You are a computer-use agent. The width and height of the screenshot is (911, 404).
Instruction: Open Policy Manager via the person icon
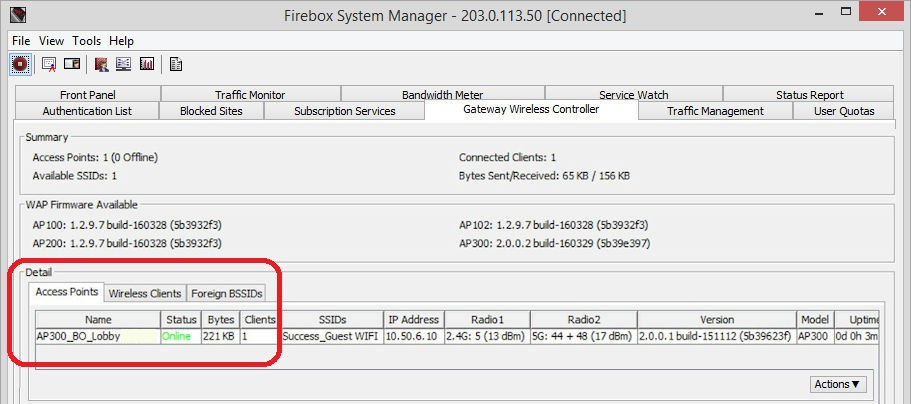pyautogui.click(x=102, y=64)
